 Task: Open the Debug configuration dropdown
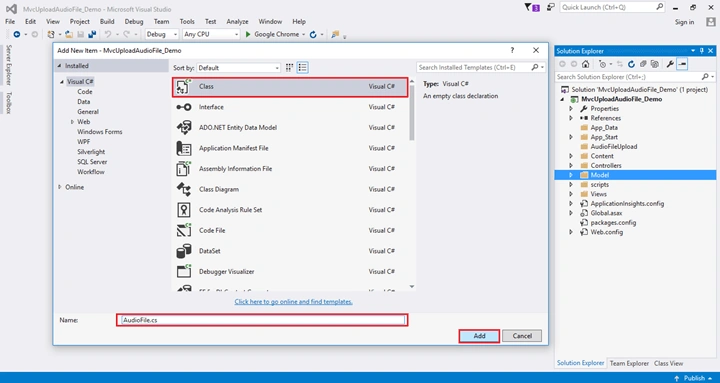coord(162,34)
